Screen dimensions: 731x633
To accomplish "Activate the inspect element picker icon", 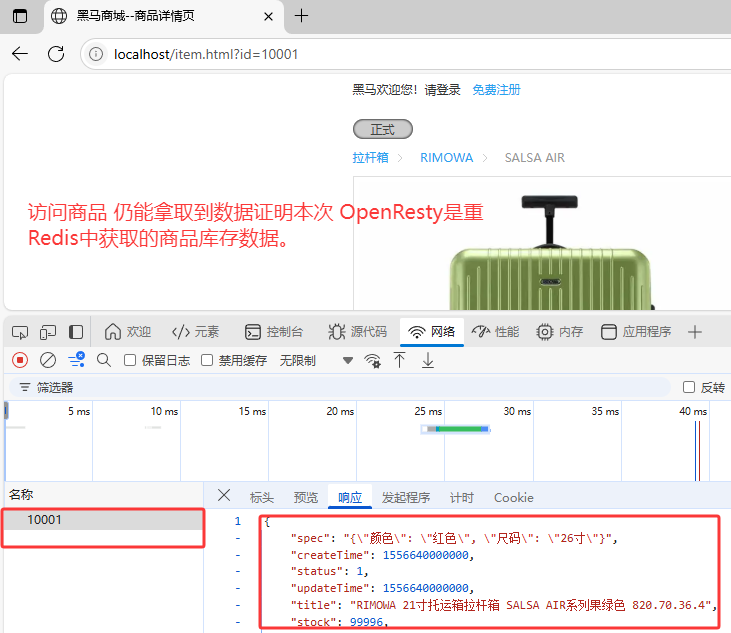I will point(20,332).
